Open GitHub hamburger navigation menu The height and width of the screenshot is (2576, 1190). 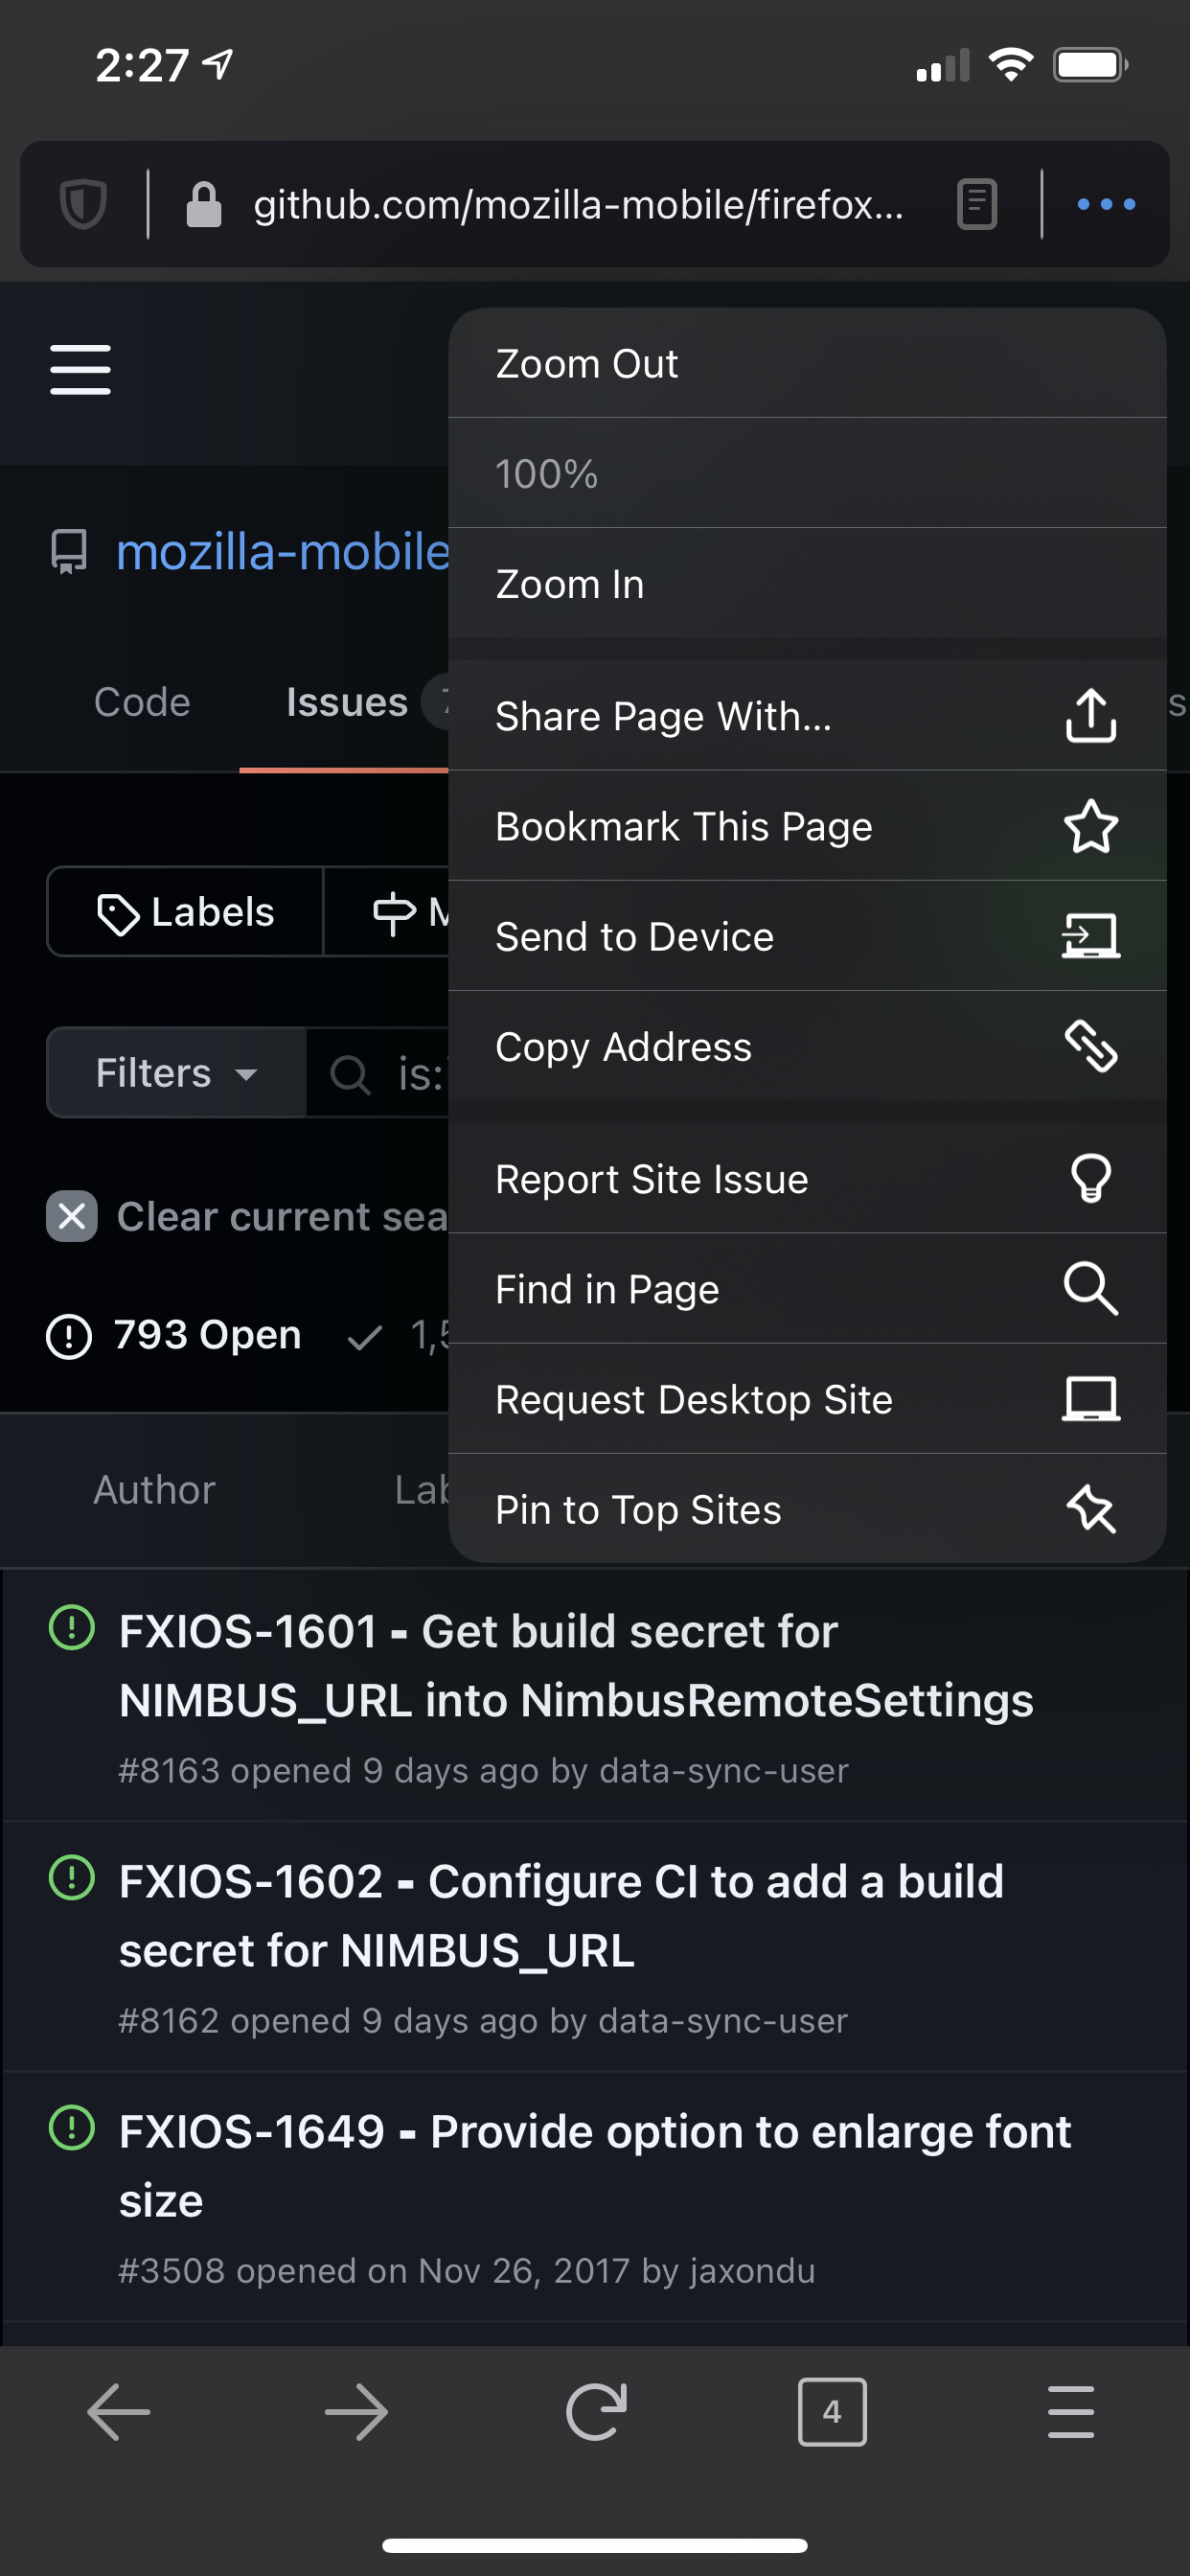point(81,369)
